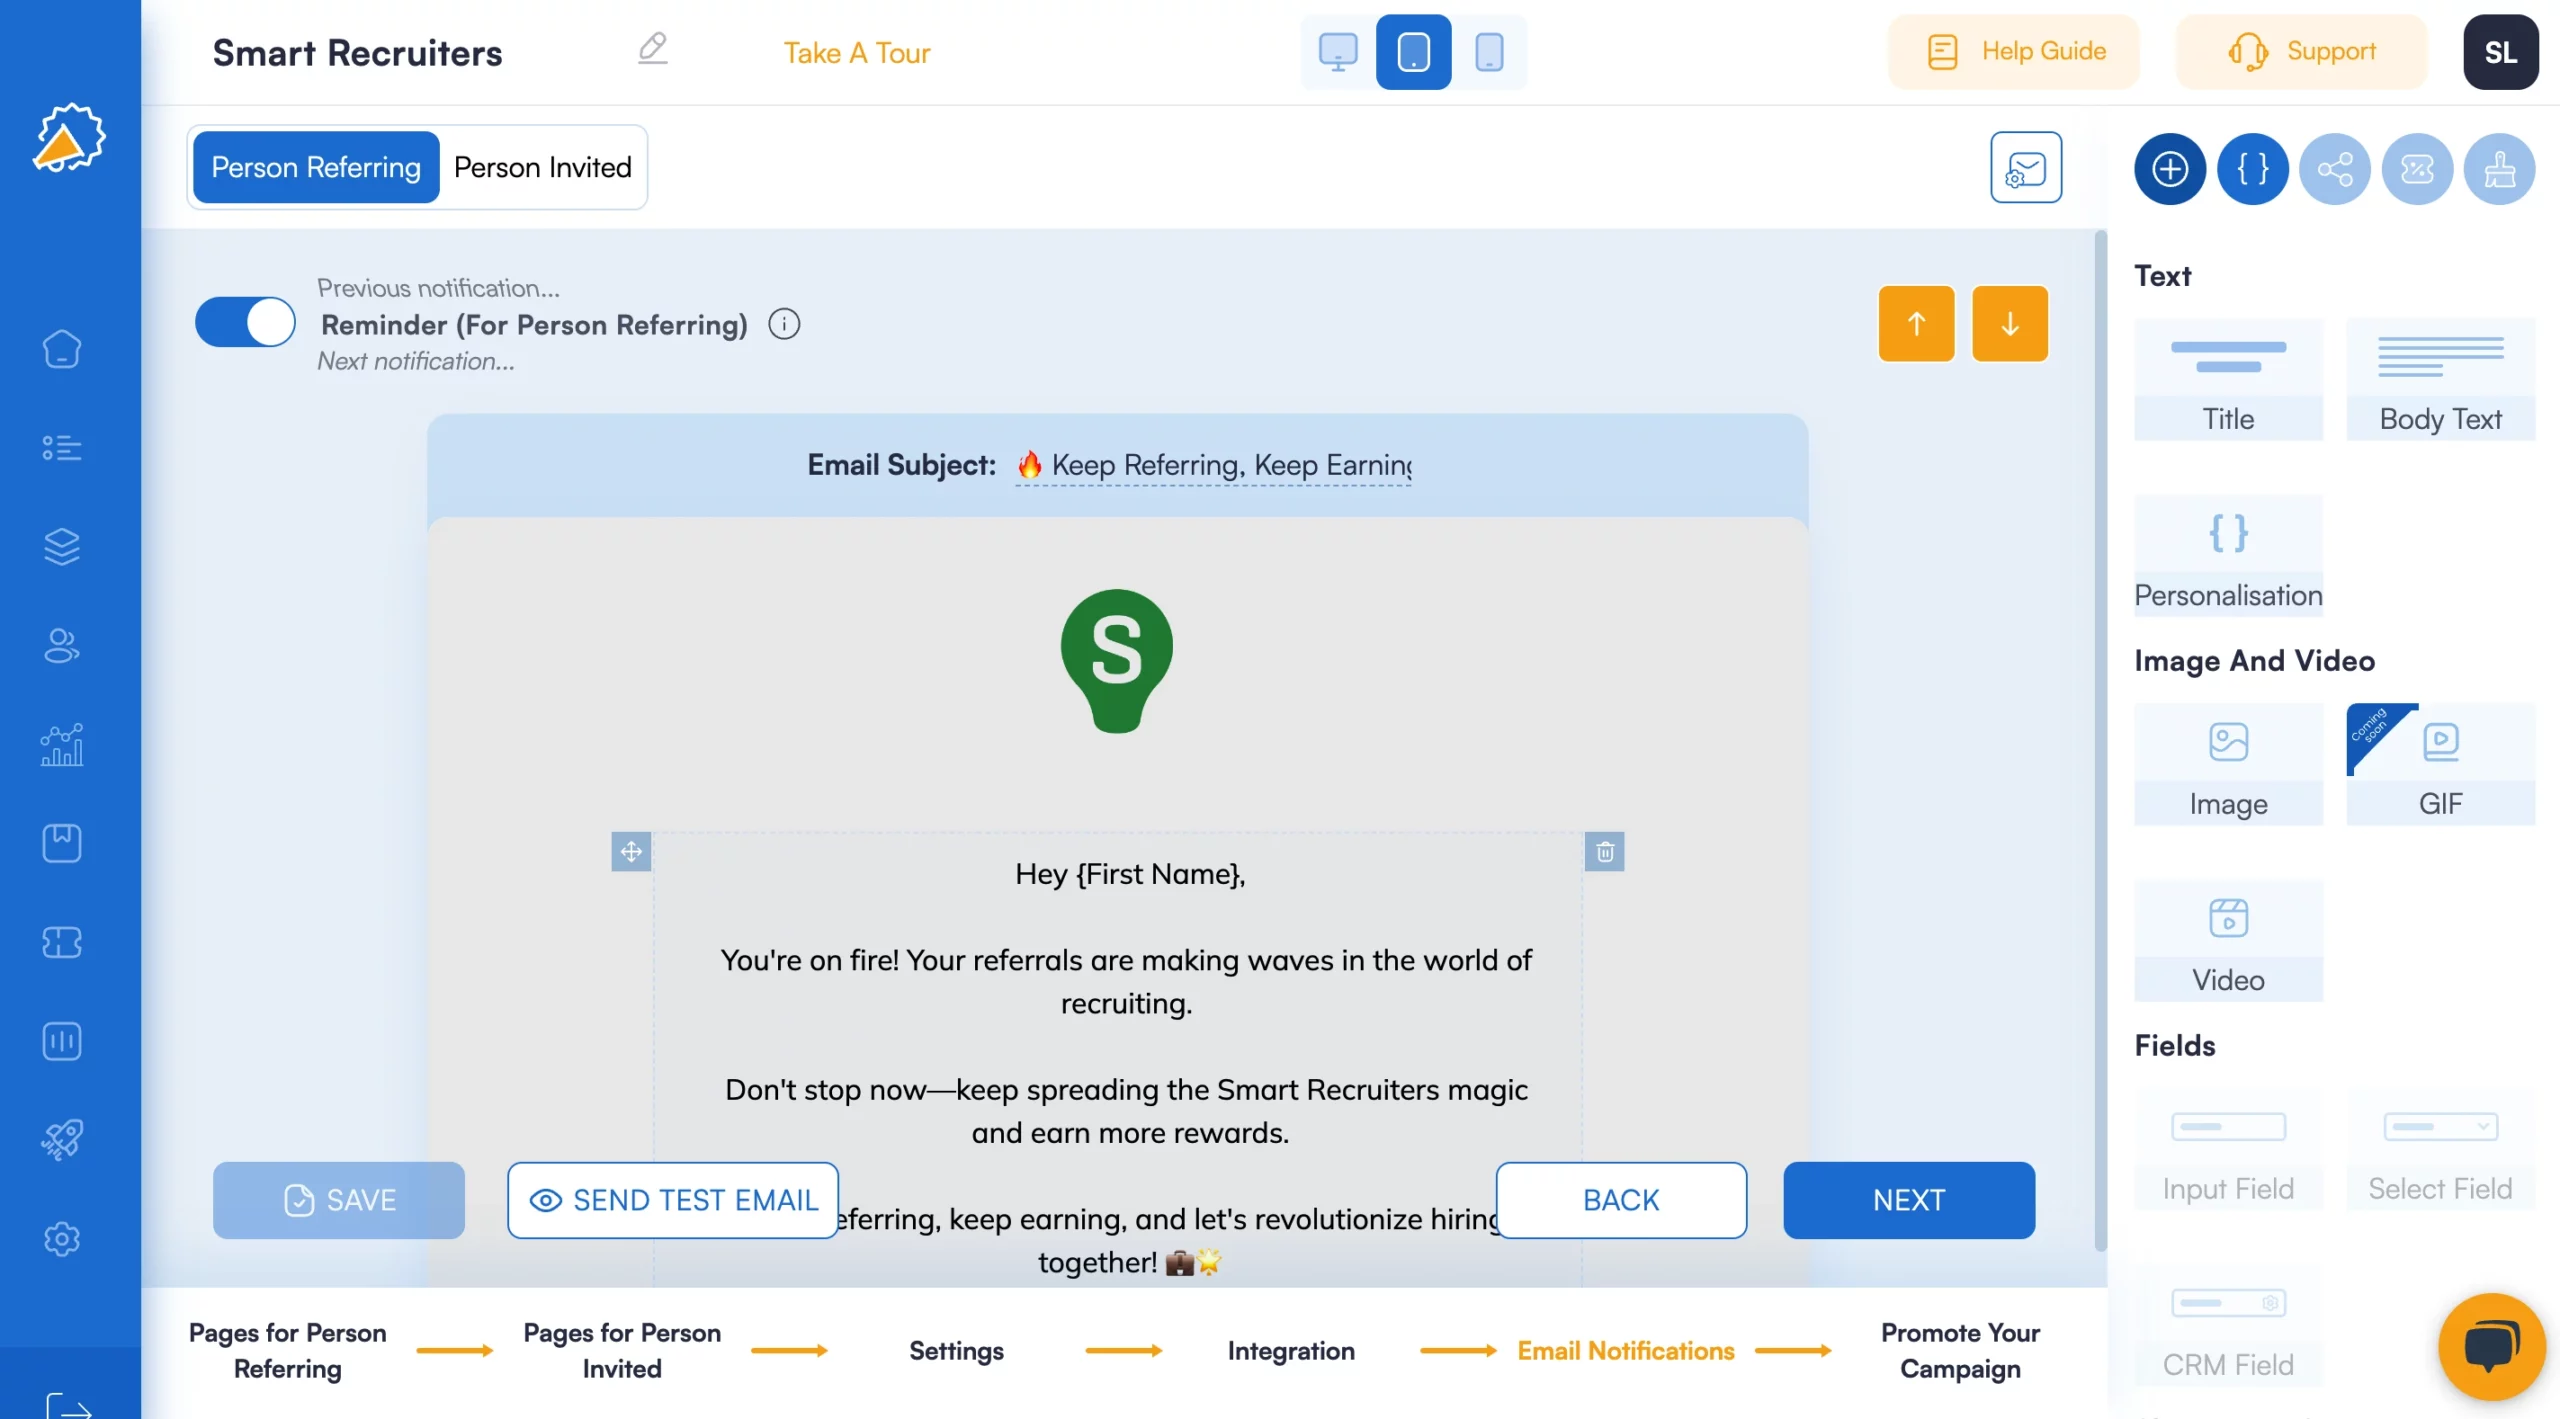Viewport: 2560px width, 1419px height.
Task: Toggle the Reminder notification switch
Action: 245,323
